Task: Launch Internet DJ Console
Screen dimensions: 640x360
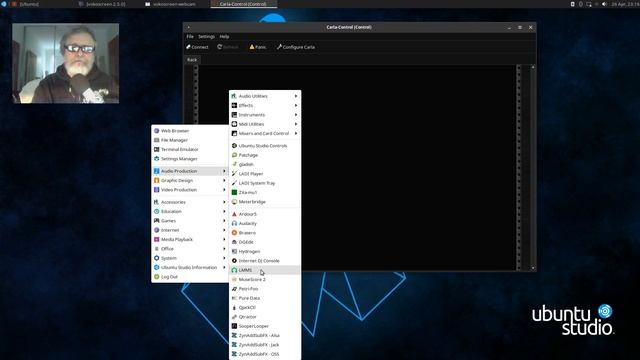Action: click(265, 261)
